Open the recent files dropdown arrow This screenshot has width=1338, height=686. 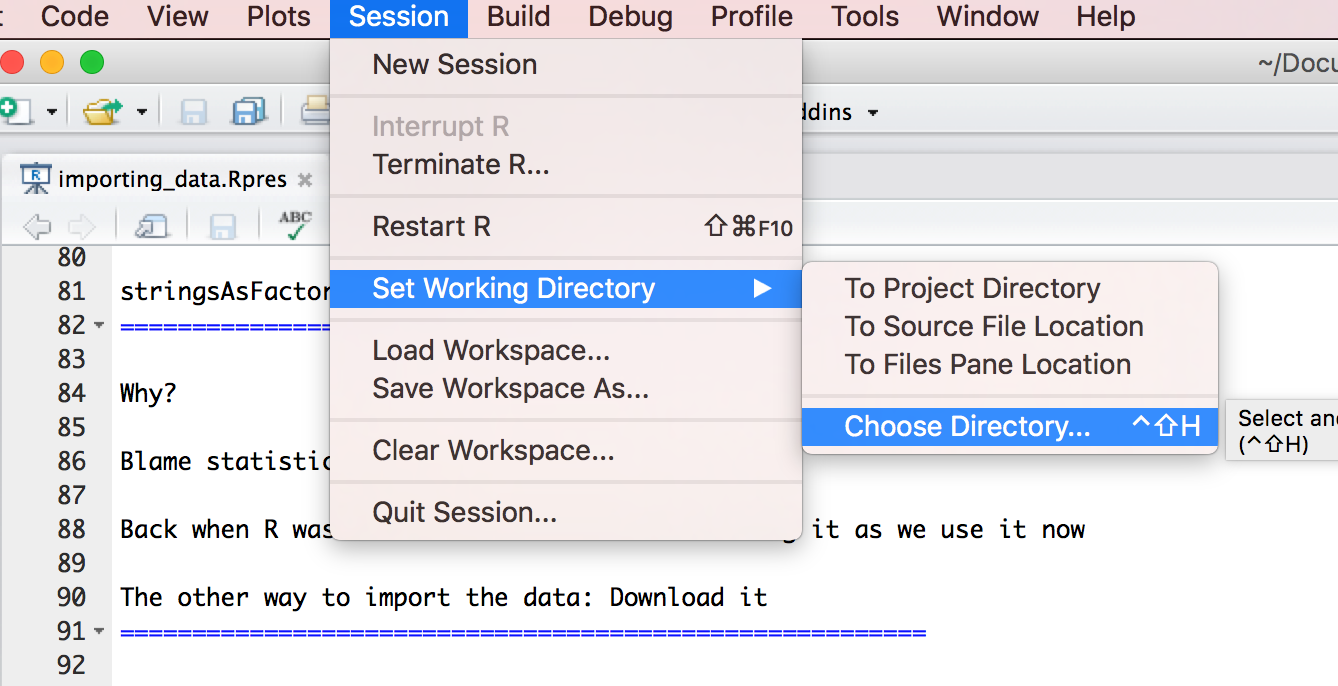[x=142, y=112]
